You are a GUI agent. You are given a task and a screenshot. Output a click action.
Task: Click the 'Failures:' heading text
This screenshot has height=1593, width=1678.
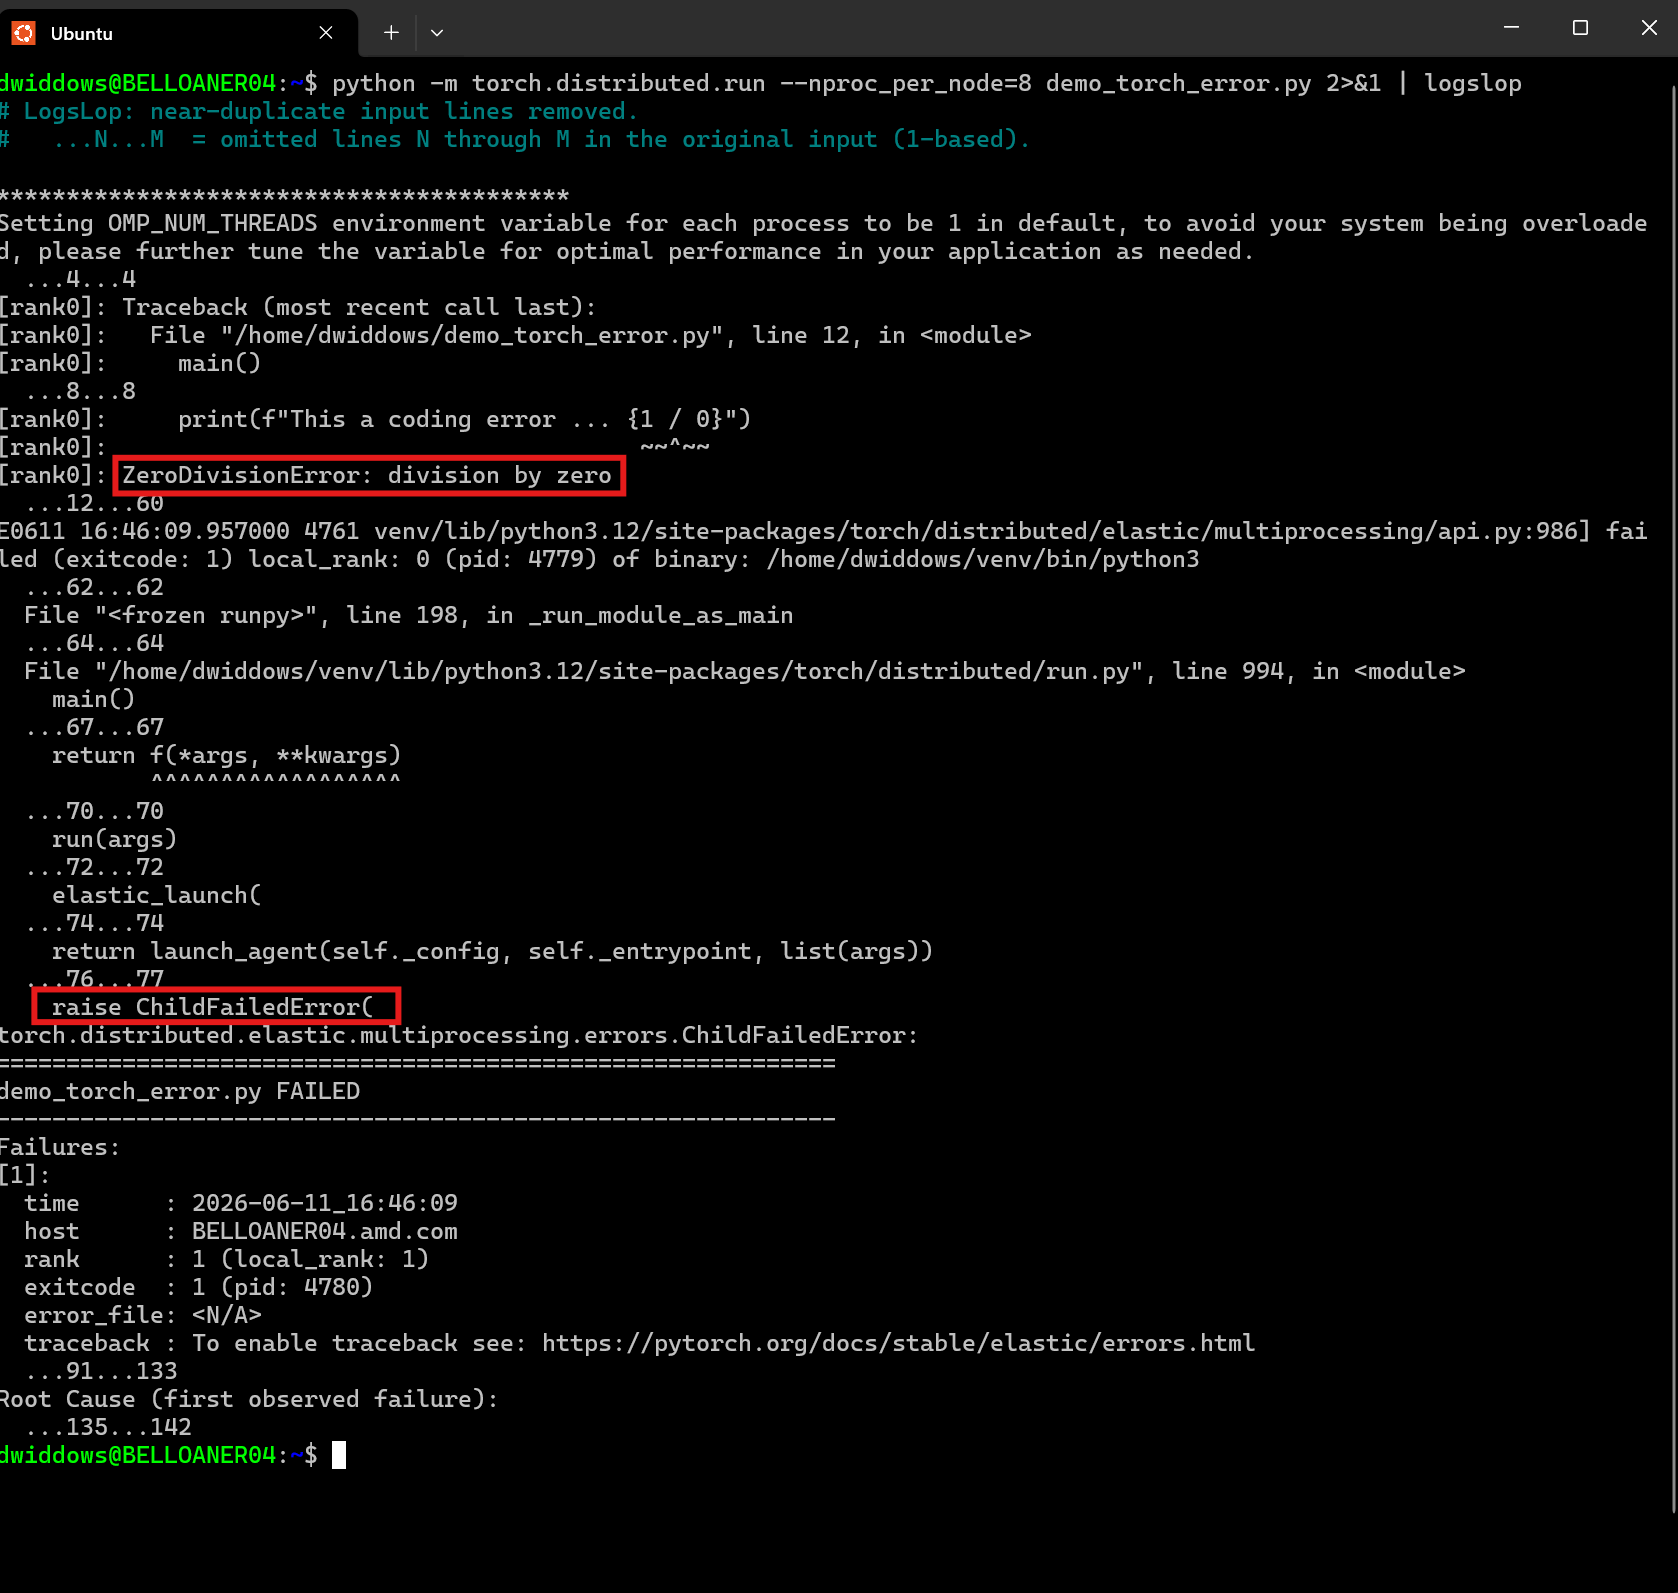pyautogui.click(x=60, y=1147)
